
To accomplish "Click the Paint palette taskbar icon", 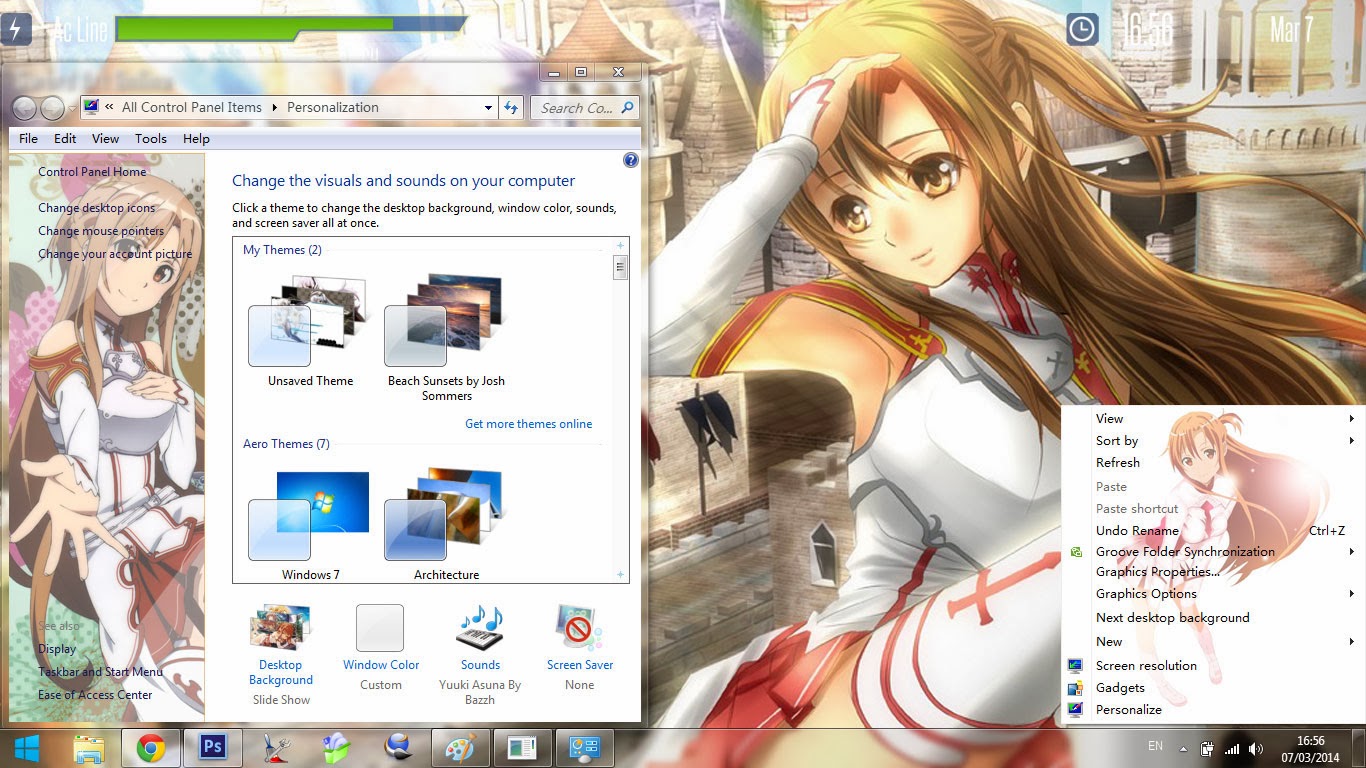I will click(462, 748).
